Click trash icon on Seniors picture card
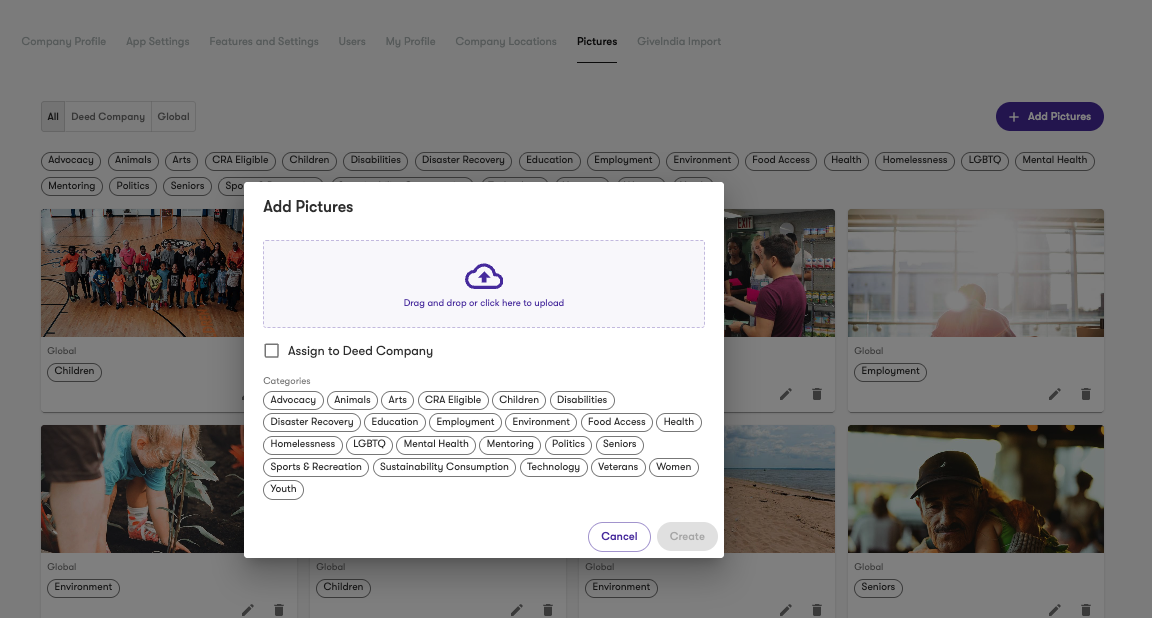Image resolution: width=1152 pixels, height=618 pixels. (1086, 610)
